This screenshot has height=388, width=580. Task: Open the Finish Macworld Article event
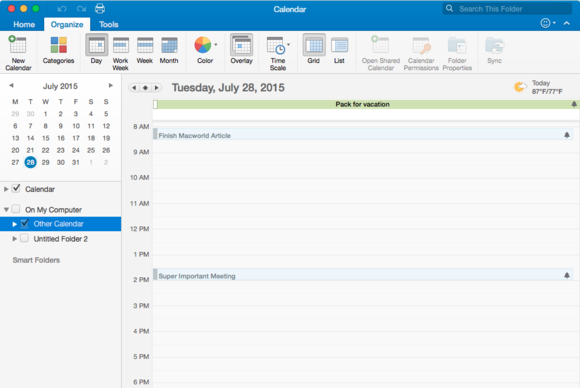point(362,135)
